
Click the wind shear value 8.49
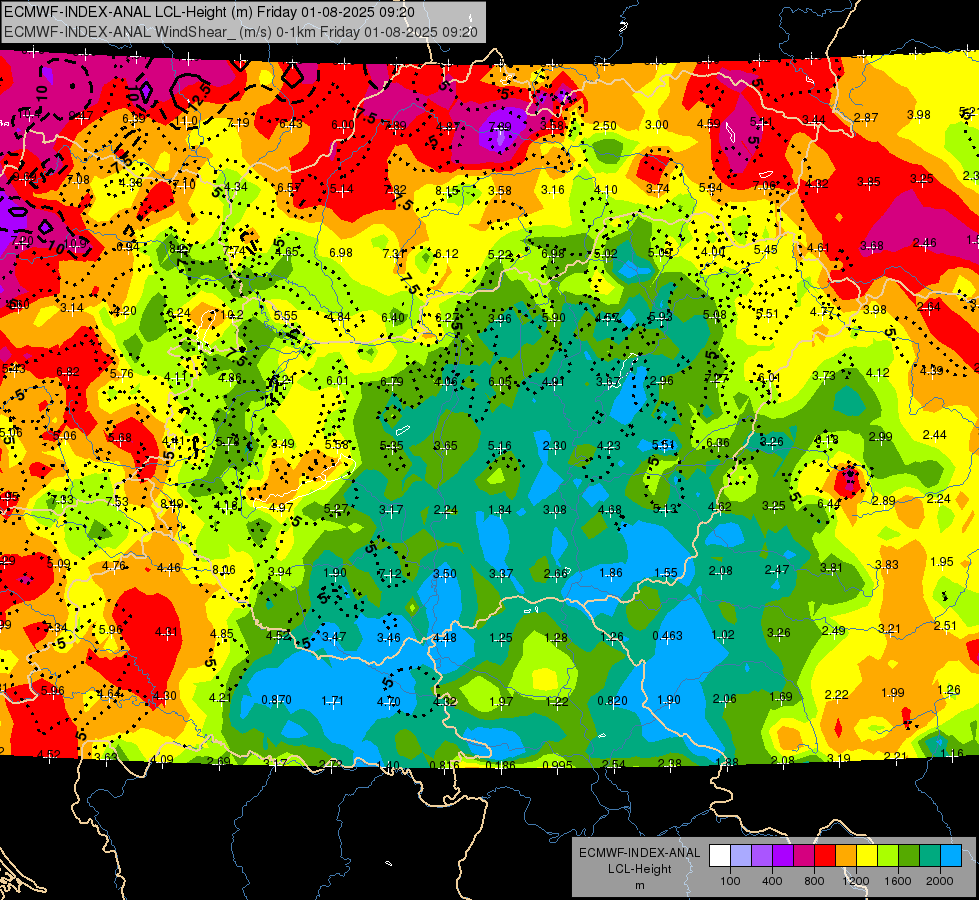coord(172,503)
